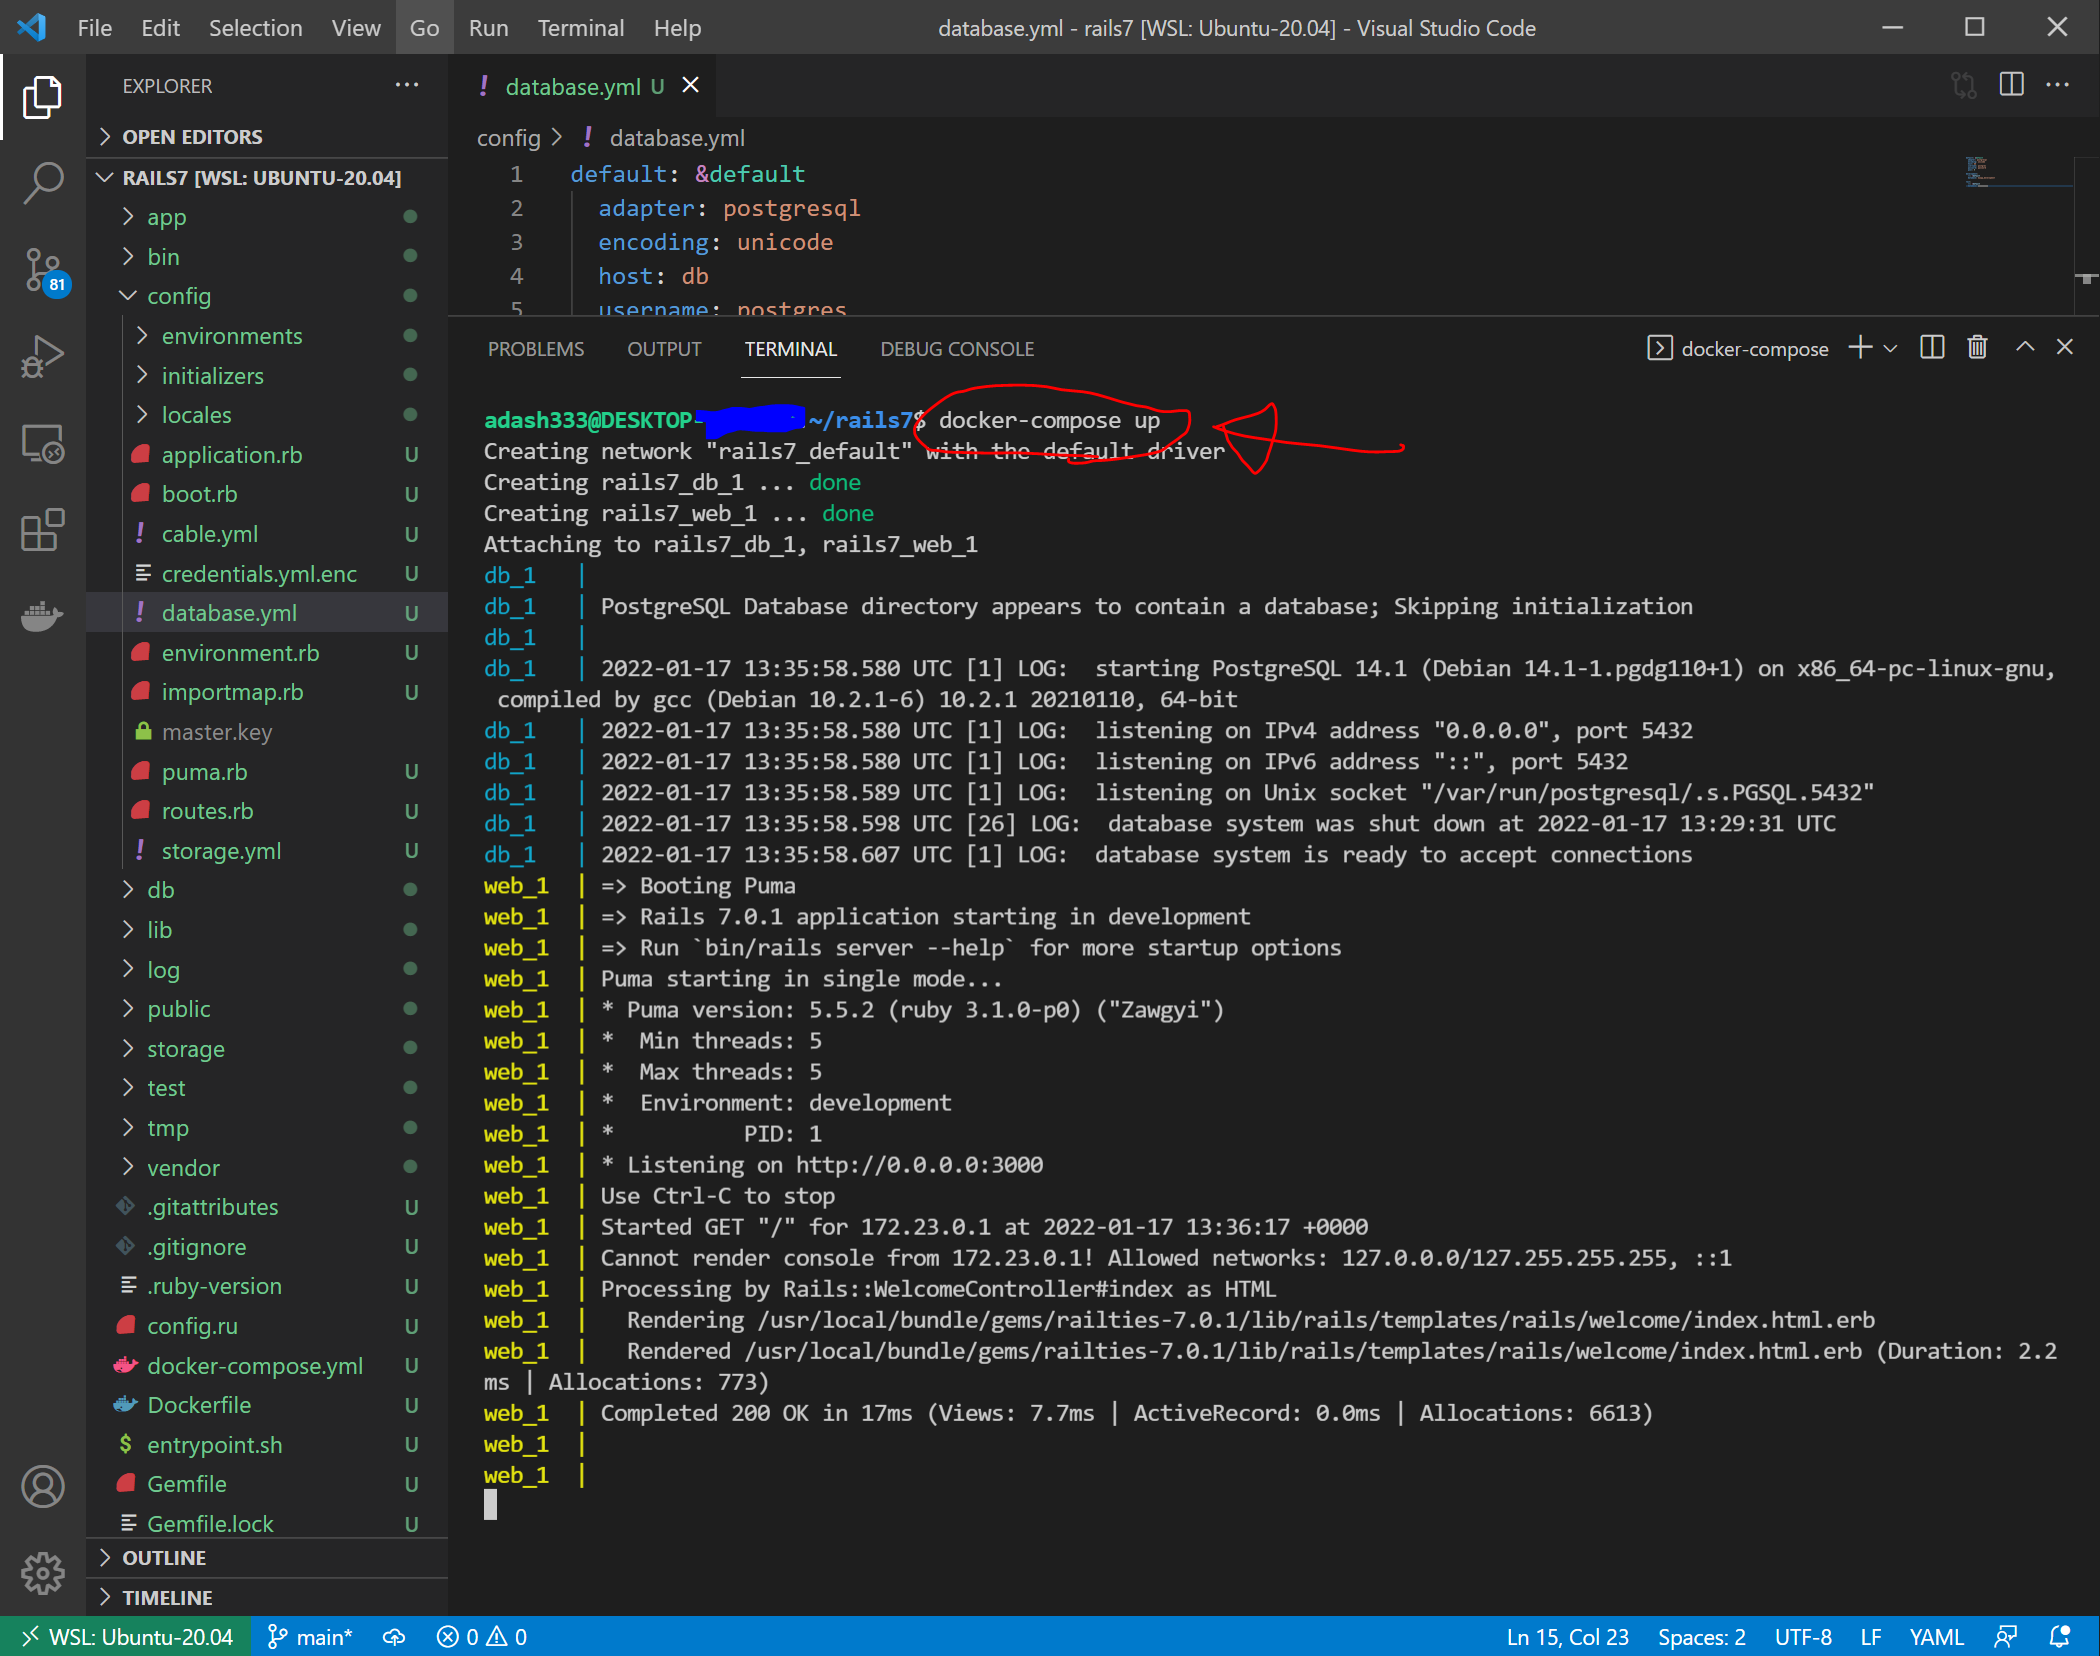
Task: Switch to the OUTPUT tab
Action: (x=664, y=348)
